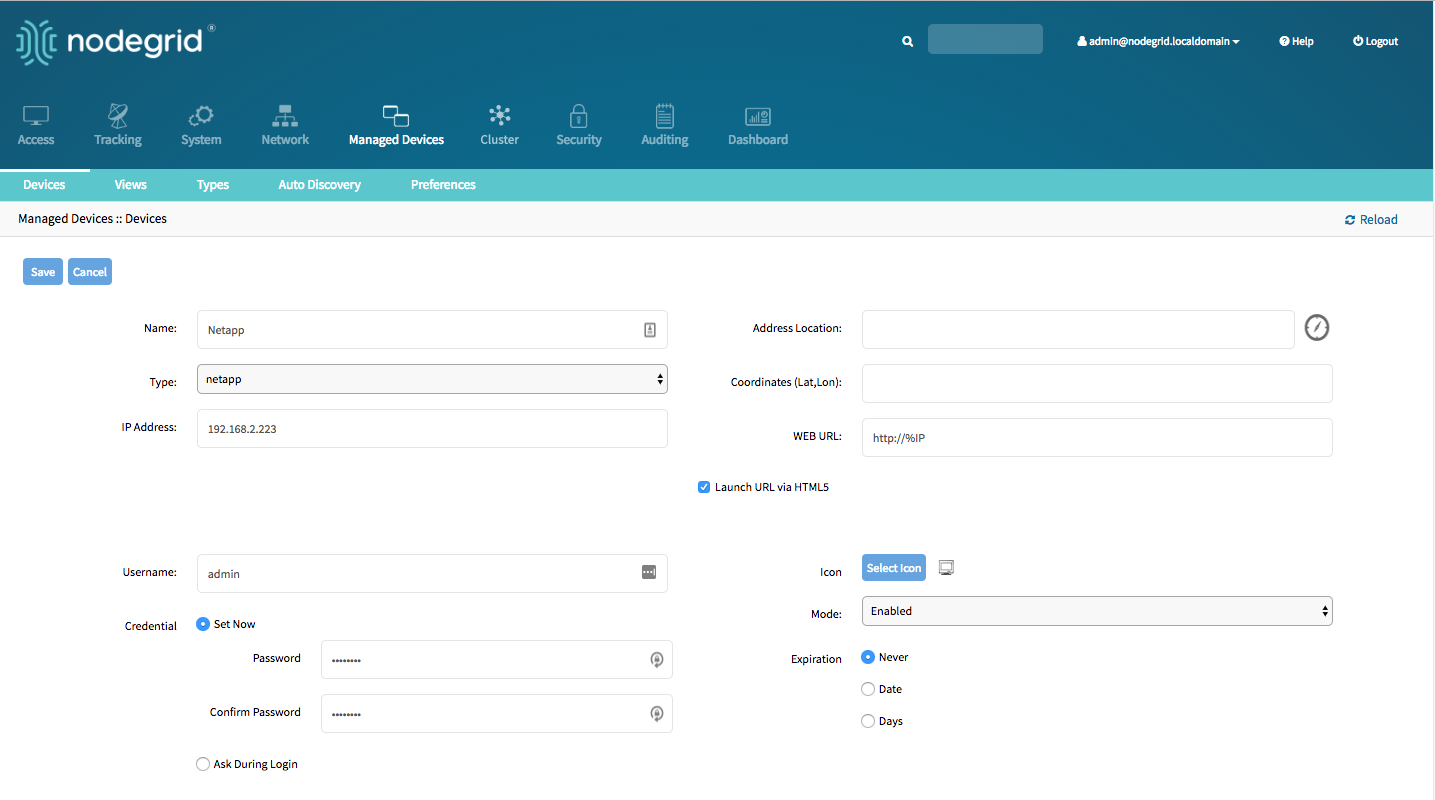Viewport: 1435px width, 800px height.
Task: Click the Logout link
Action: 1375,42
